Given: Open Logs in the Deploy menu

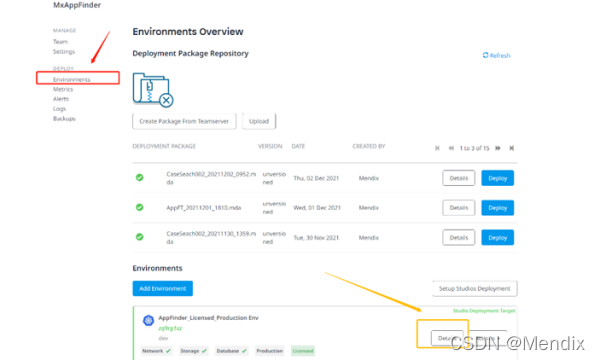Looking at the screenshot, I should 59,109.
